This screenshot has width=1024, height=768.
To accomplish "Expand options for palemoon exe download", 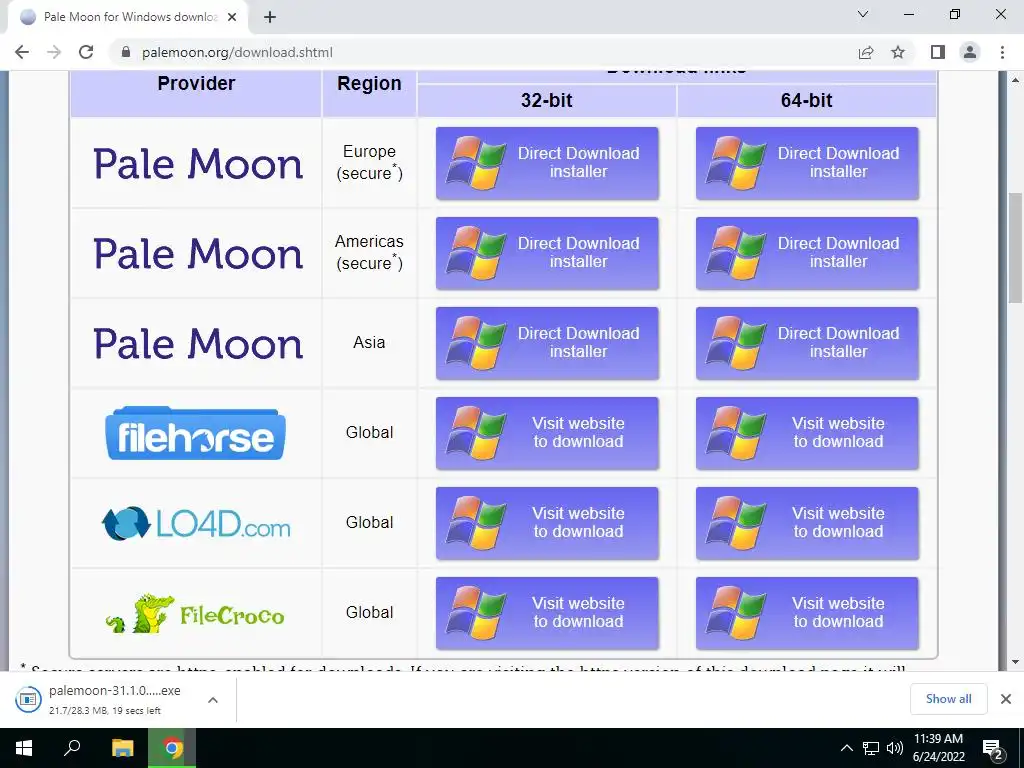I will (x=213, y=699).
